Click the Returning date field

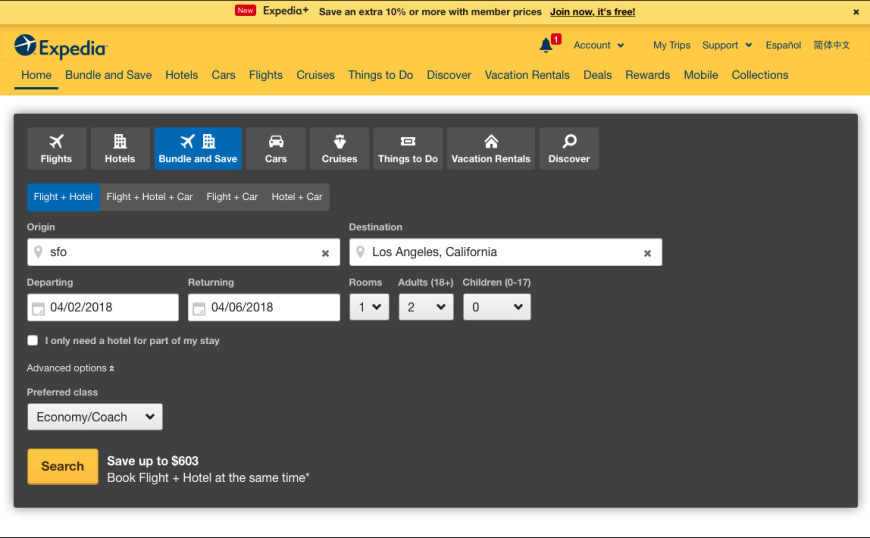point(264,307)
